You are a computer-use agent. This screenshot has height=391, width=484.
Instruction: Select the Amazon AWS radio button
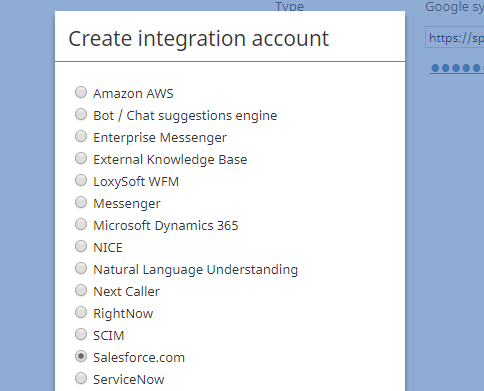(81, 92)
